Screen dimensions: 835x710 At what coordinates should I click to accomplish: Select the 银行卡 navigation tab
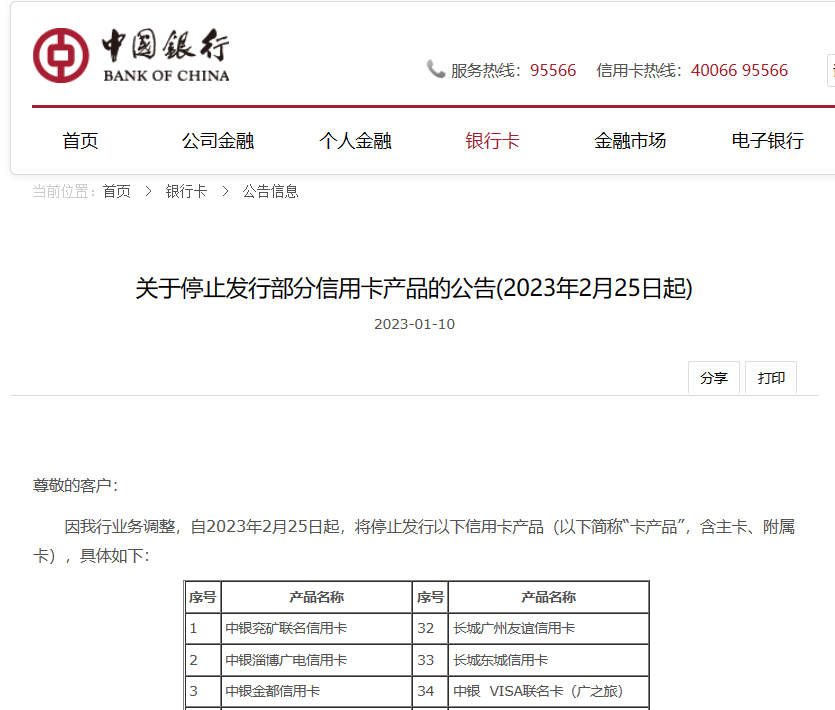tap(493, 141)
